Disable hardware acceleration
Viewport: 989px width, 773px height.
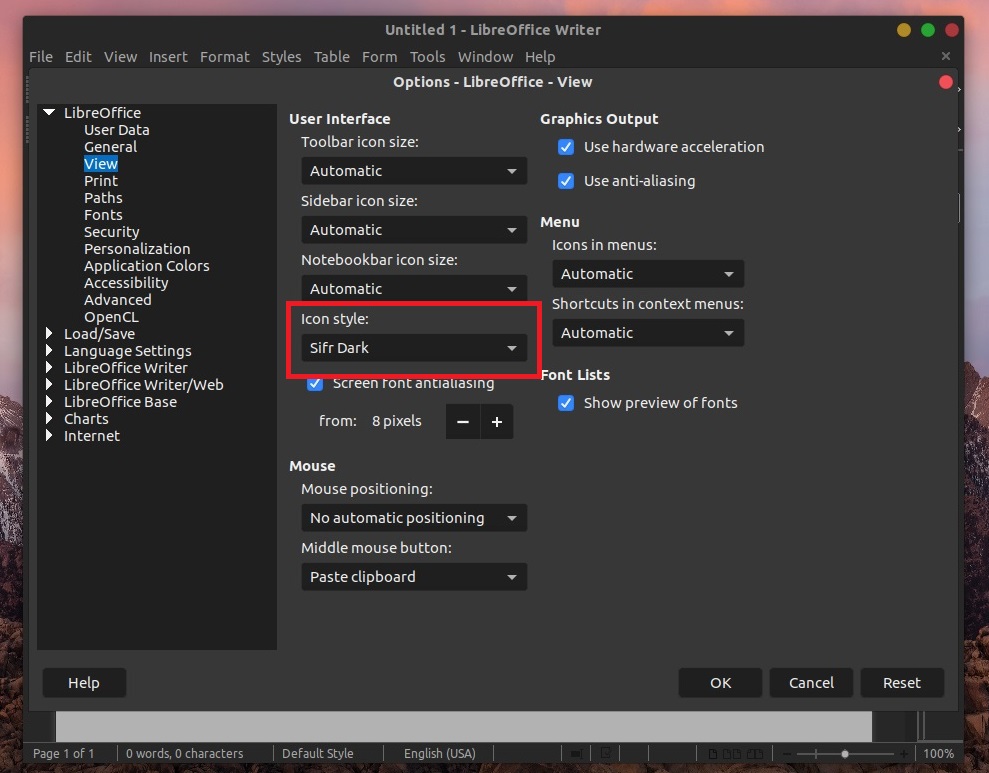pyautogui.click(x=566, y=146)
